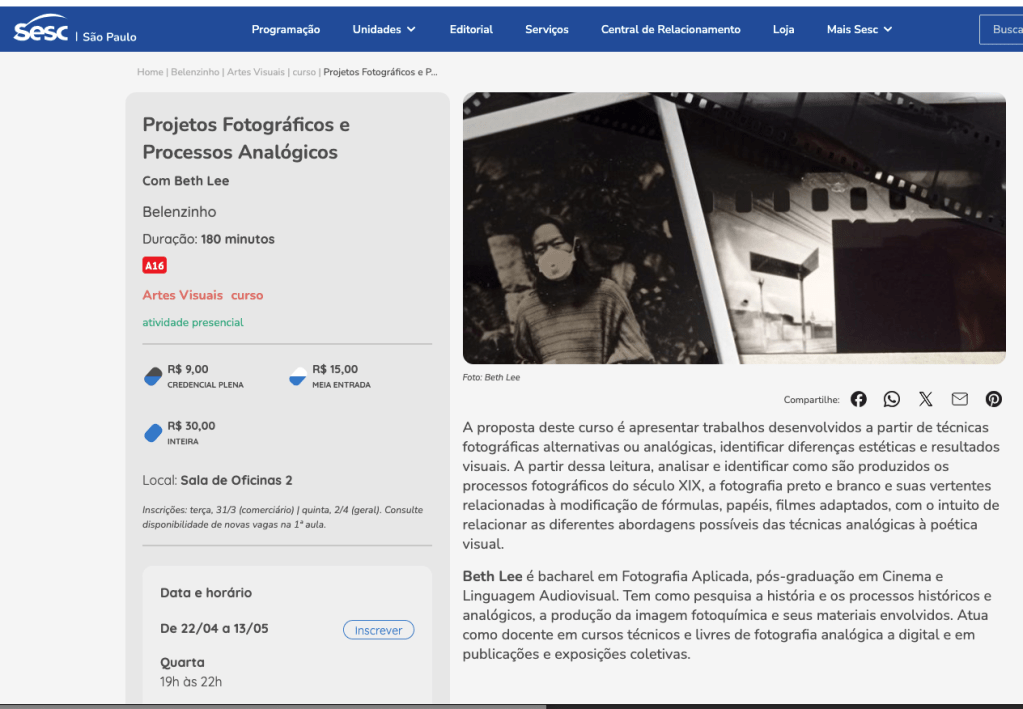Click inside the Busca search field
This screenshot has width=1023, height=709.
[x=1003, y=30]
